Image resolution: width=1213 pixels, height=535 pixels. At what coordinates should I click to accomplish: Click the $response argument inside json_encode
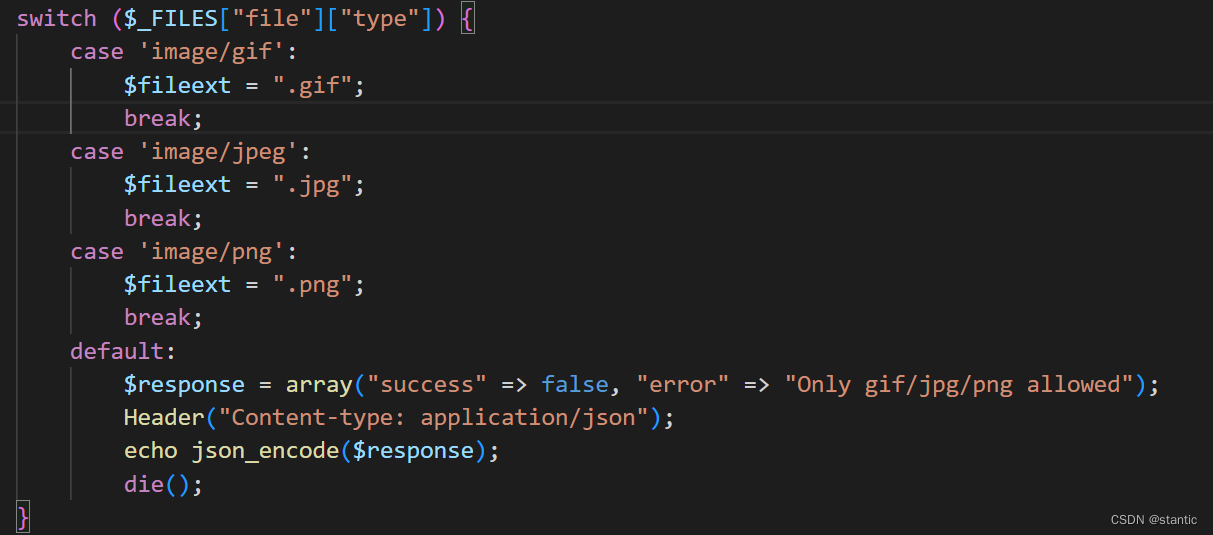pyautogui.click(x=413, y=451)
